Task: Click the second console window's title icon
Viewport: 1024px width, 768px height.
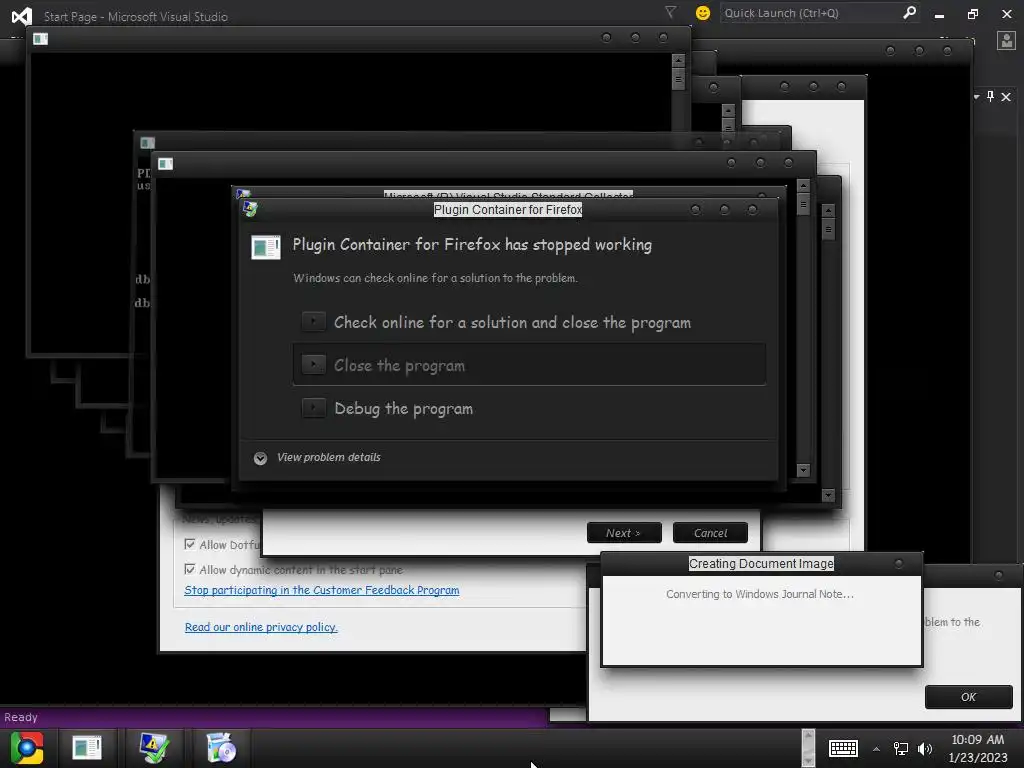Action: pyautogui.click(x=148, y=142)
